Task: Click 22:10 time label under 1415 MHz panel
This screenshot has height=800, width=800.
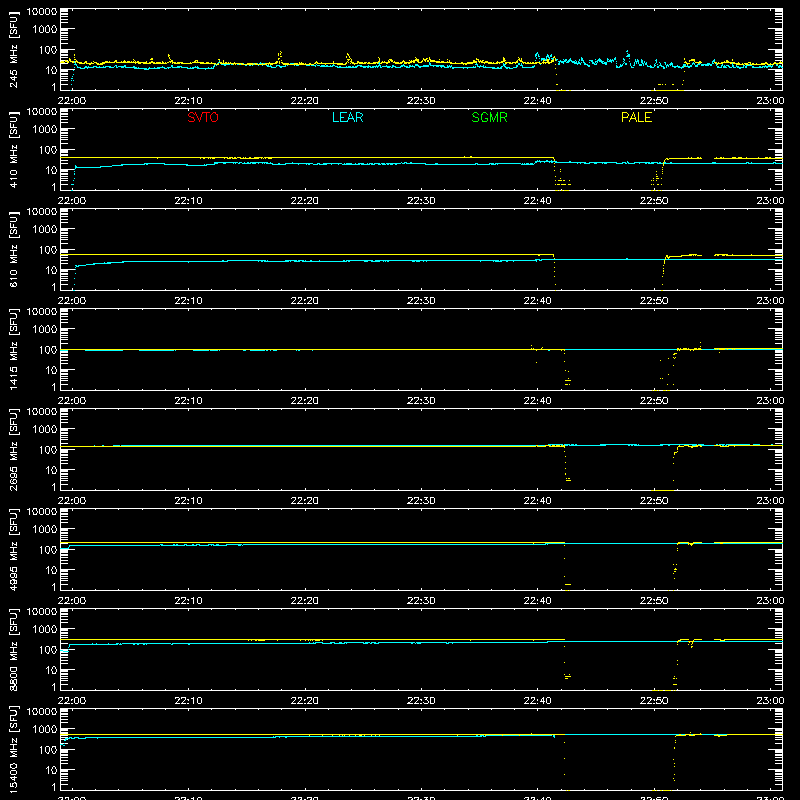Action: pyautogui.click(x=188, y=401)
